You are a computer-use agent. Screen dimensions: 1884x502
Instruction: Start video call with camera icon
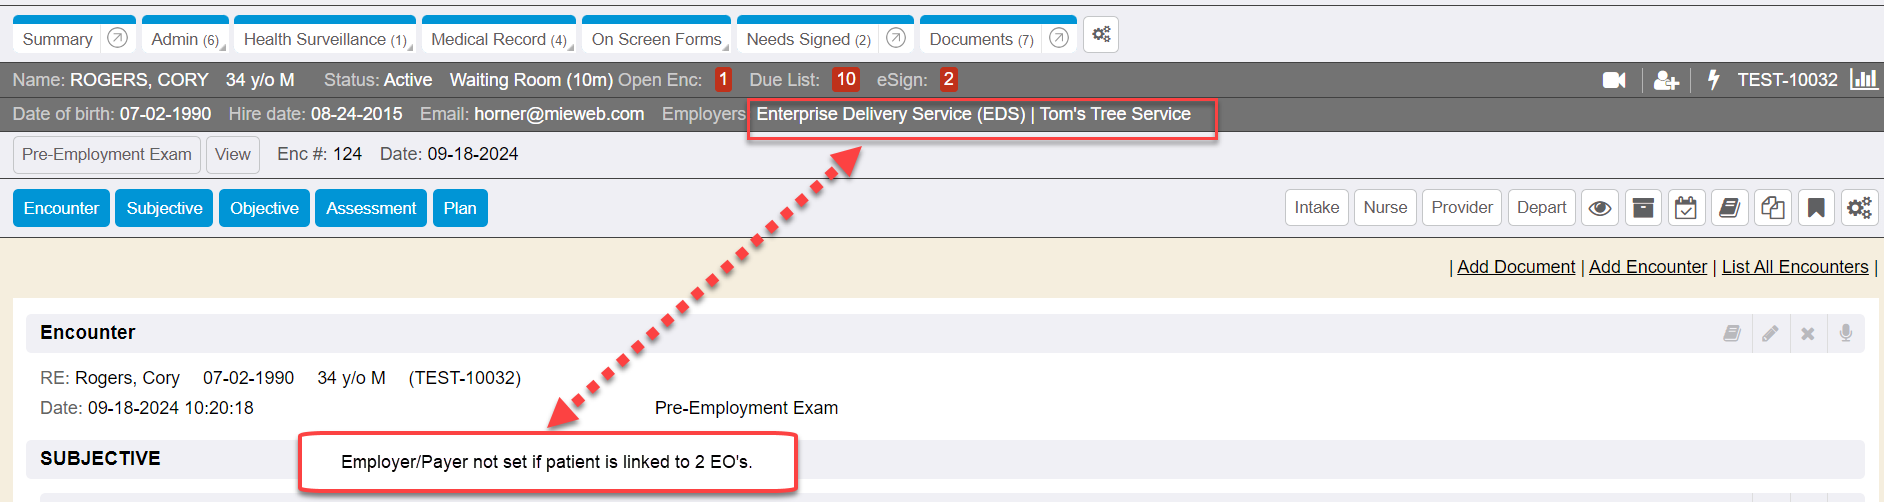coord(1613,80)
